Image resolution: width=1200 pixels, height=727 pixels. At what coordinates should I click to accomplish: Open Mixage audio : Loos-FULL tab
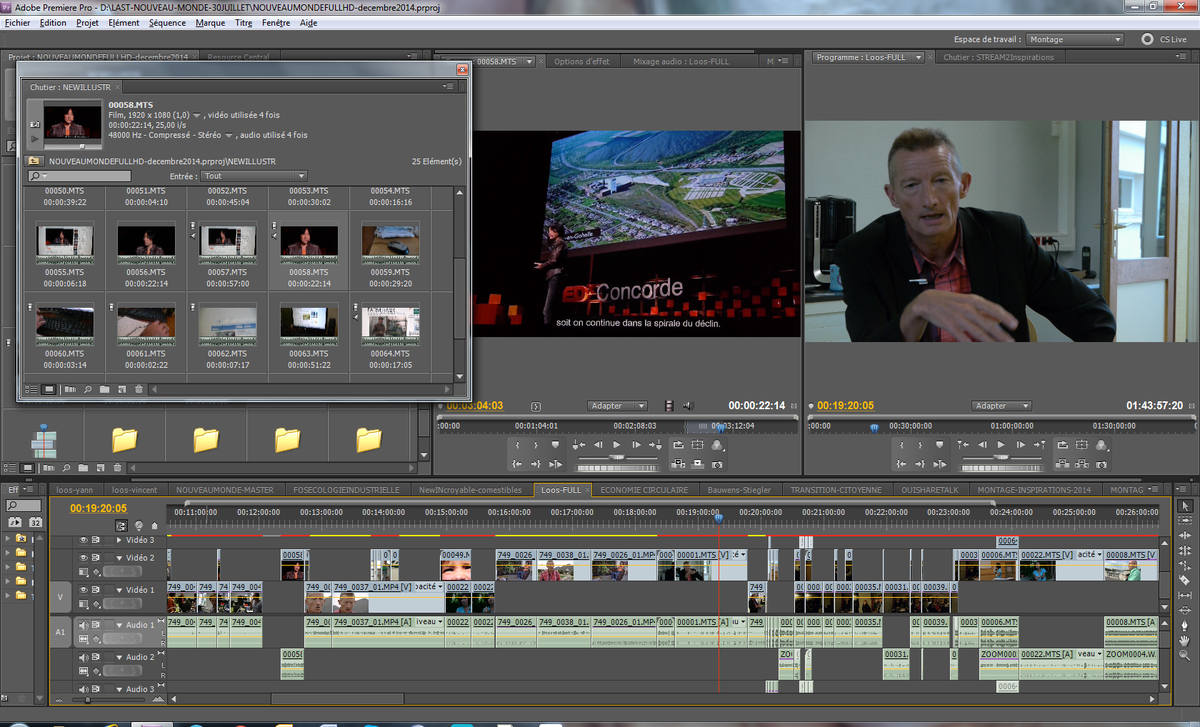pyautogui.click(x=681, y=61)
